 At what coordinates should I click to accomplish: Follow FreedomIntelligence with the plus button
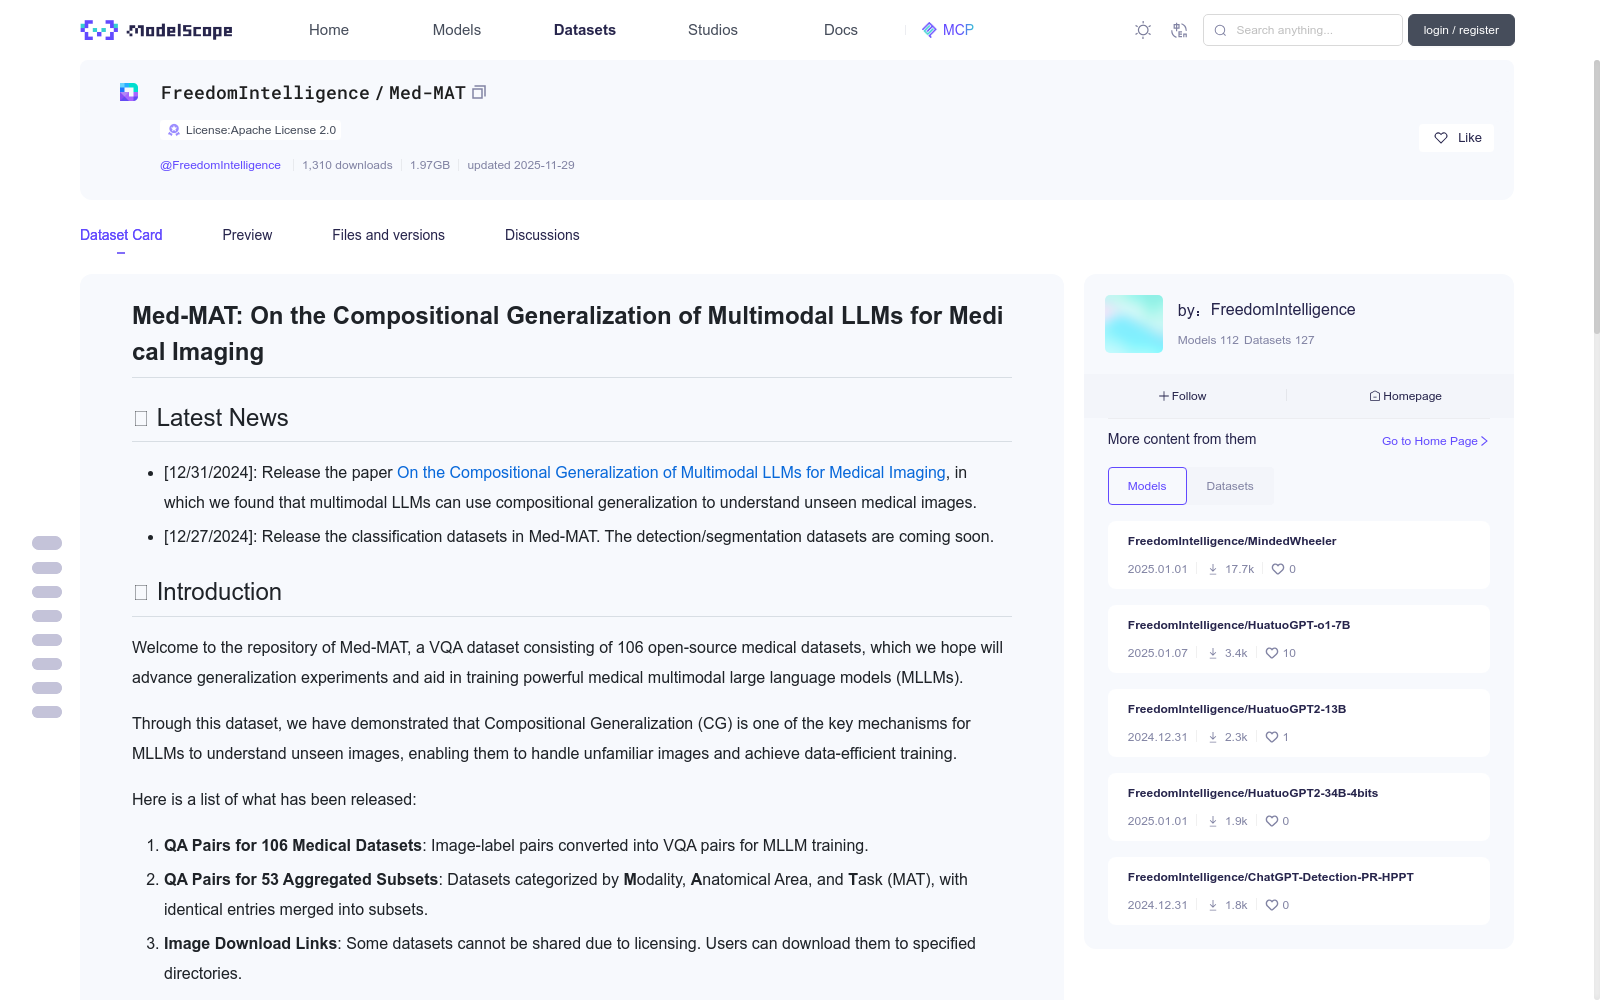coord(1183,396)
